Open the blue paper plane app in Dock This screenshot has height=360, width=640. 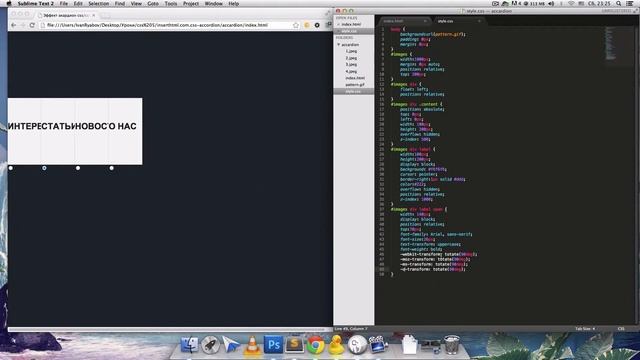(x=231, y=345)
